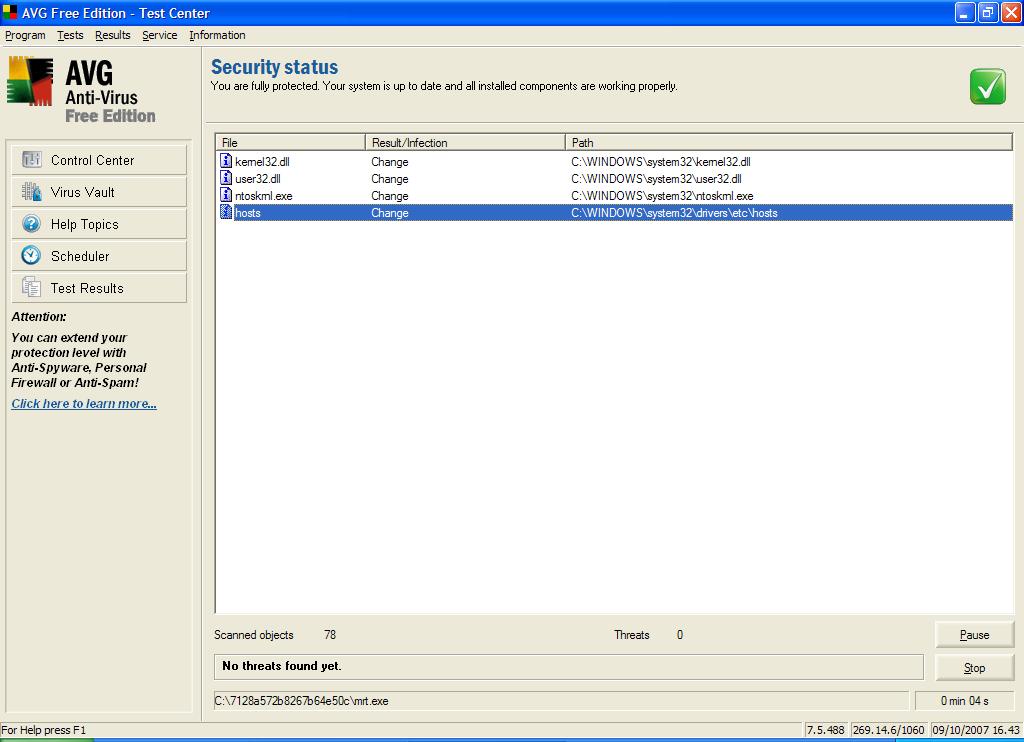Click the Scheduler clock icon
The width and height of the screenshot is (1024, 742).
pos(31,255)
